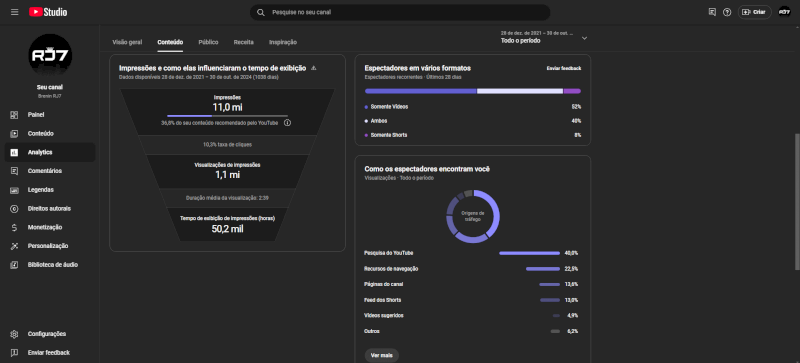Click the Somente Shorts purple bar segment
The height and width of the screenshot is (363, 800).
pyautogui.click(x=572, y=91)
